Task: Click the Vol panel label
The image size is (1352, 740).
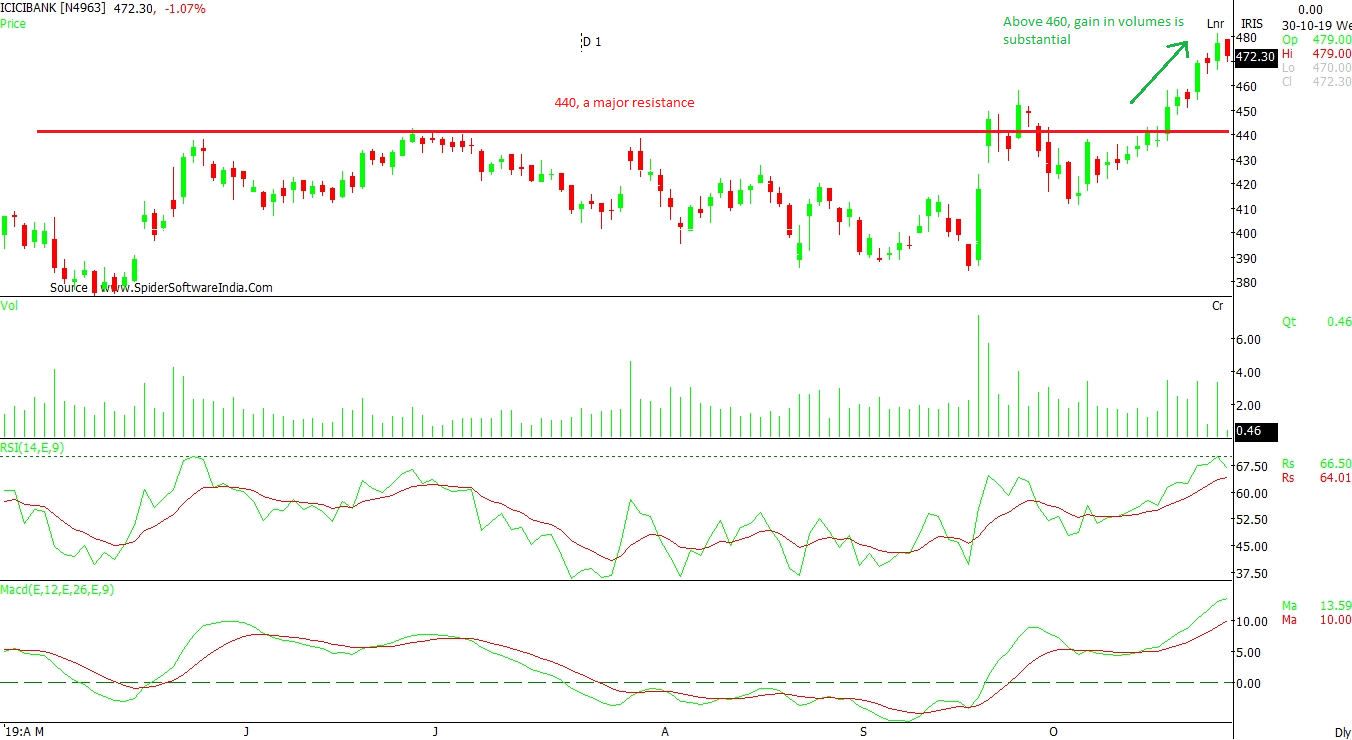Action: coord(10,306)
